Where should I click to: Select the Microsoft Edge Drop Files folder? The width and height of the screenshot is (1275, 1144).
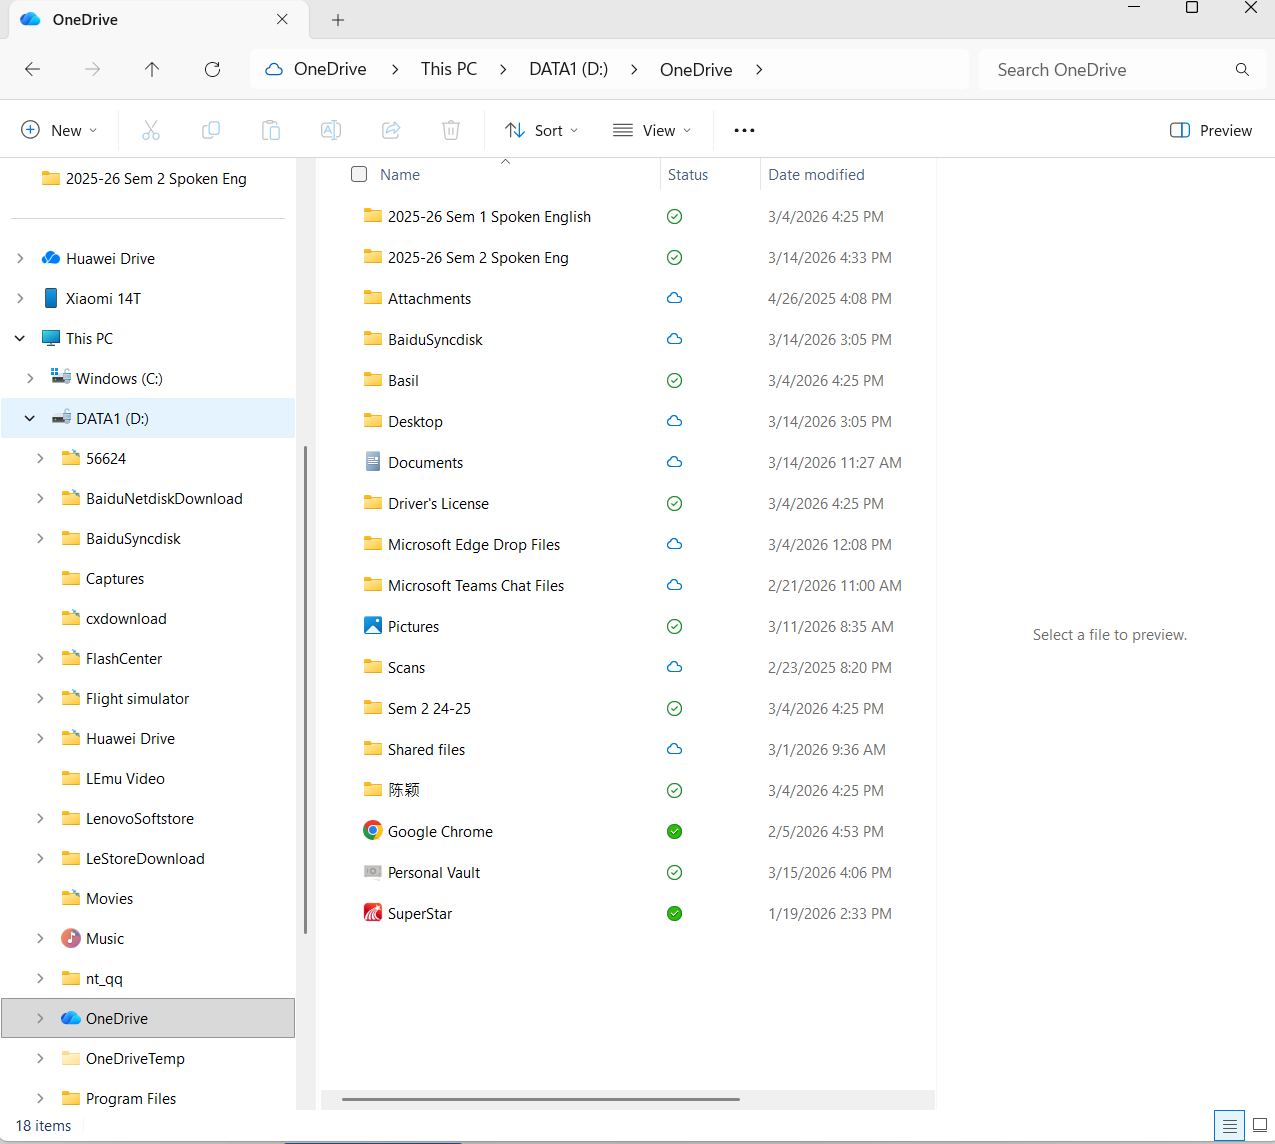627,544
